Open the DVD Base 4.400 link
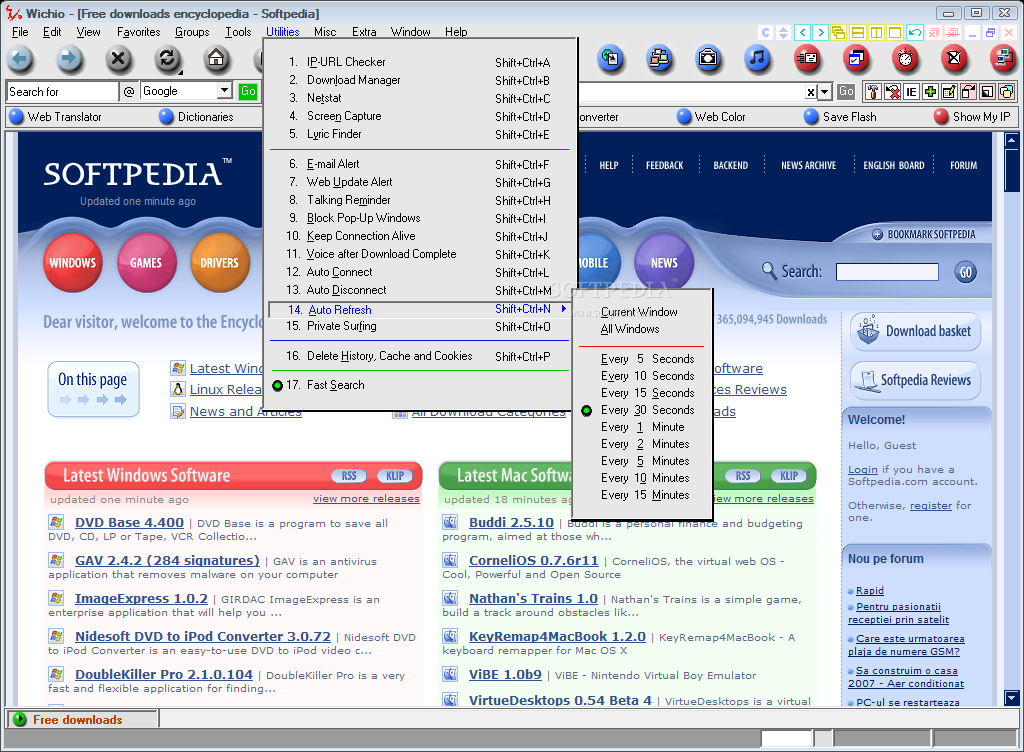 click(129, 523)
